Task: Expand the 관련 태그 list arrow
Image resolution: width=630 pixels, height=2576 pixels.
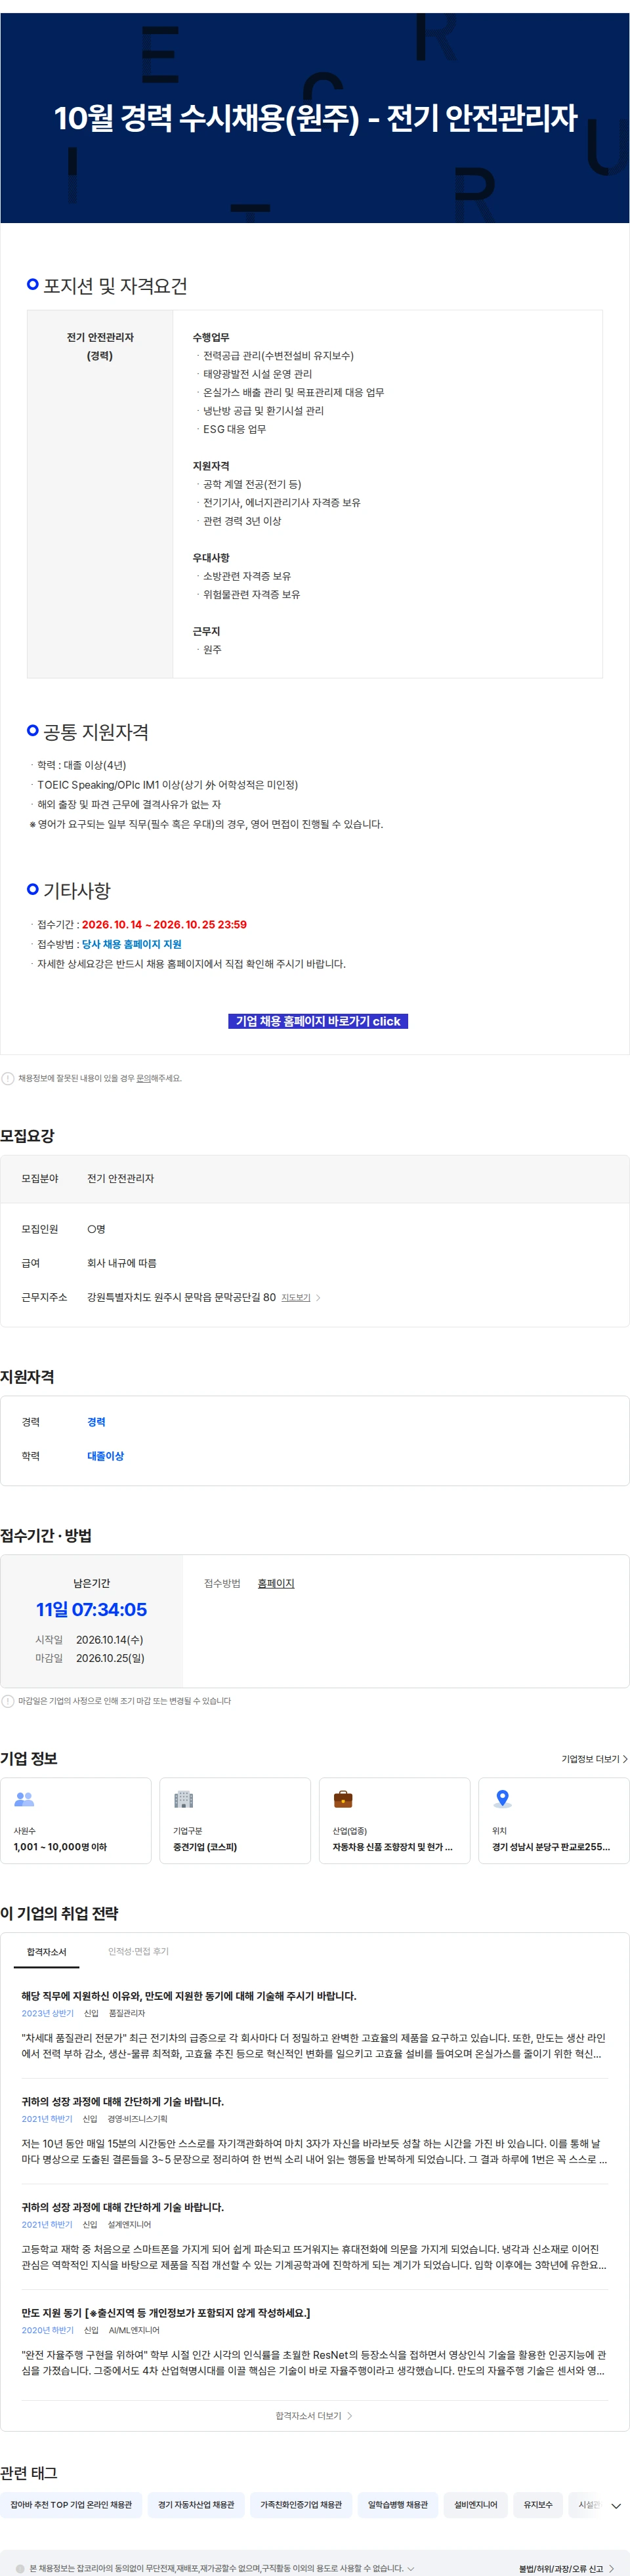Action: click(616, 2505)
